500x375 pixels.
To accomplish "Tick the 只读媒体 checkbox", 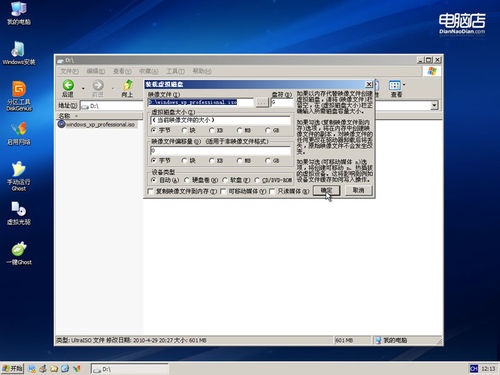I will tap(272, 191).
